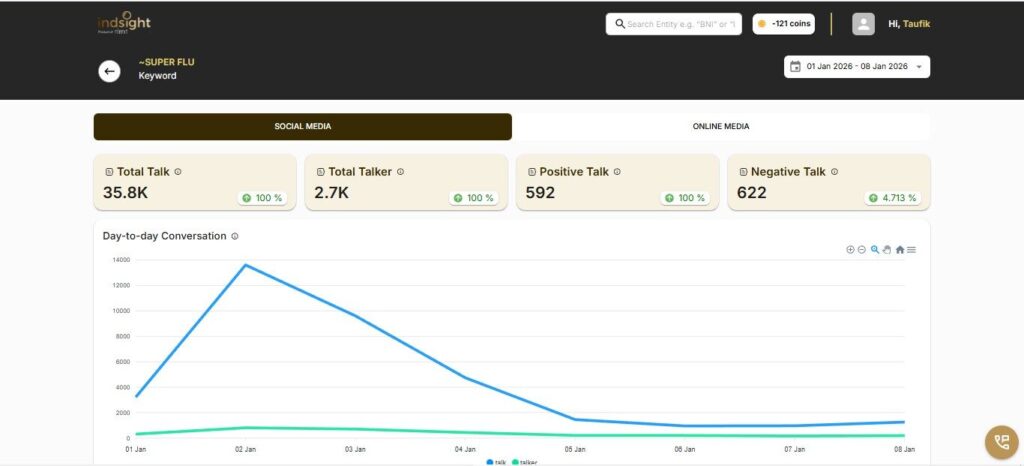The image size is (1024, 466).
Task: Click the 8000 y-axis label
Action: coord(123,336)
